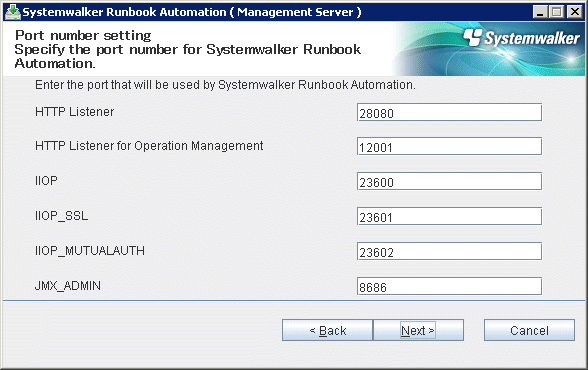Image resolution: width=588 pixels, height=370 pixels.
Task: Cancel the installation wizard
Action: (x=529, y=330)
